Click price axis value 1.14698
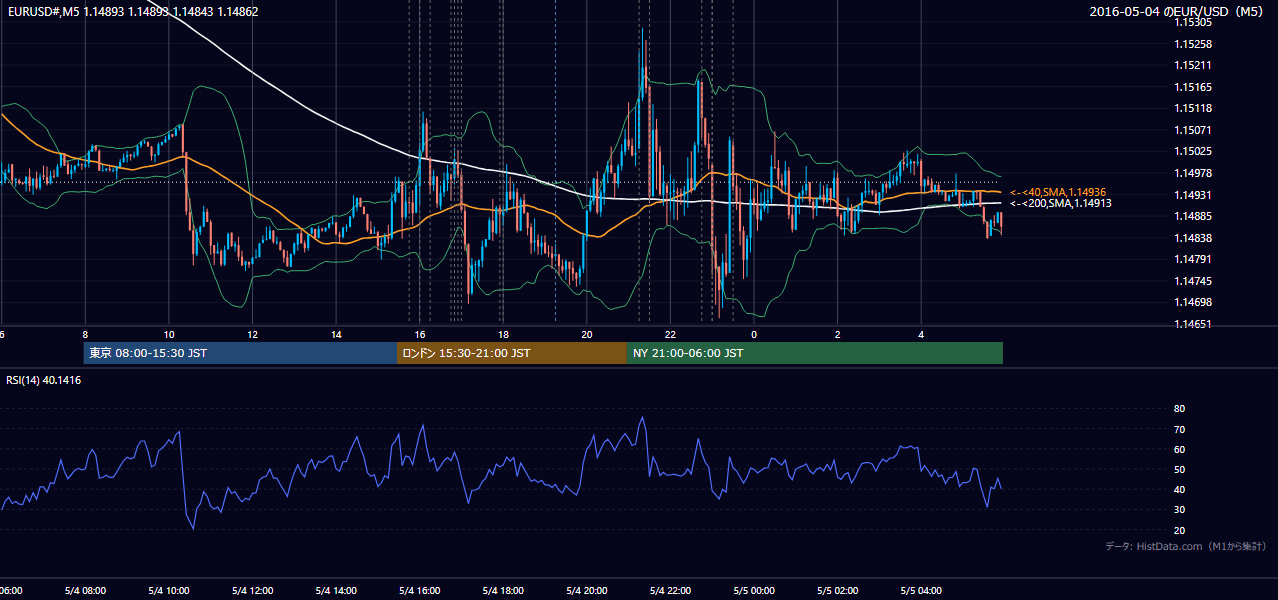Screen dimensions: 1278x600 (x=1192, y=302)
